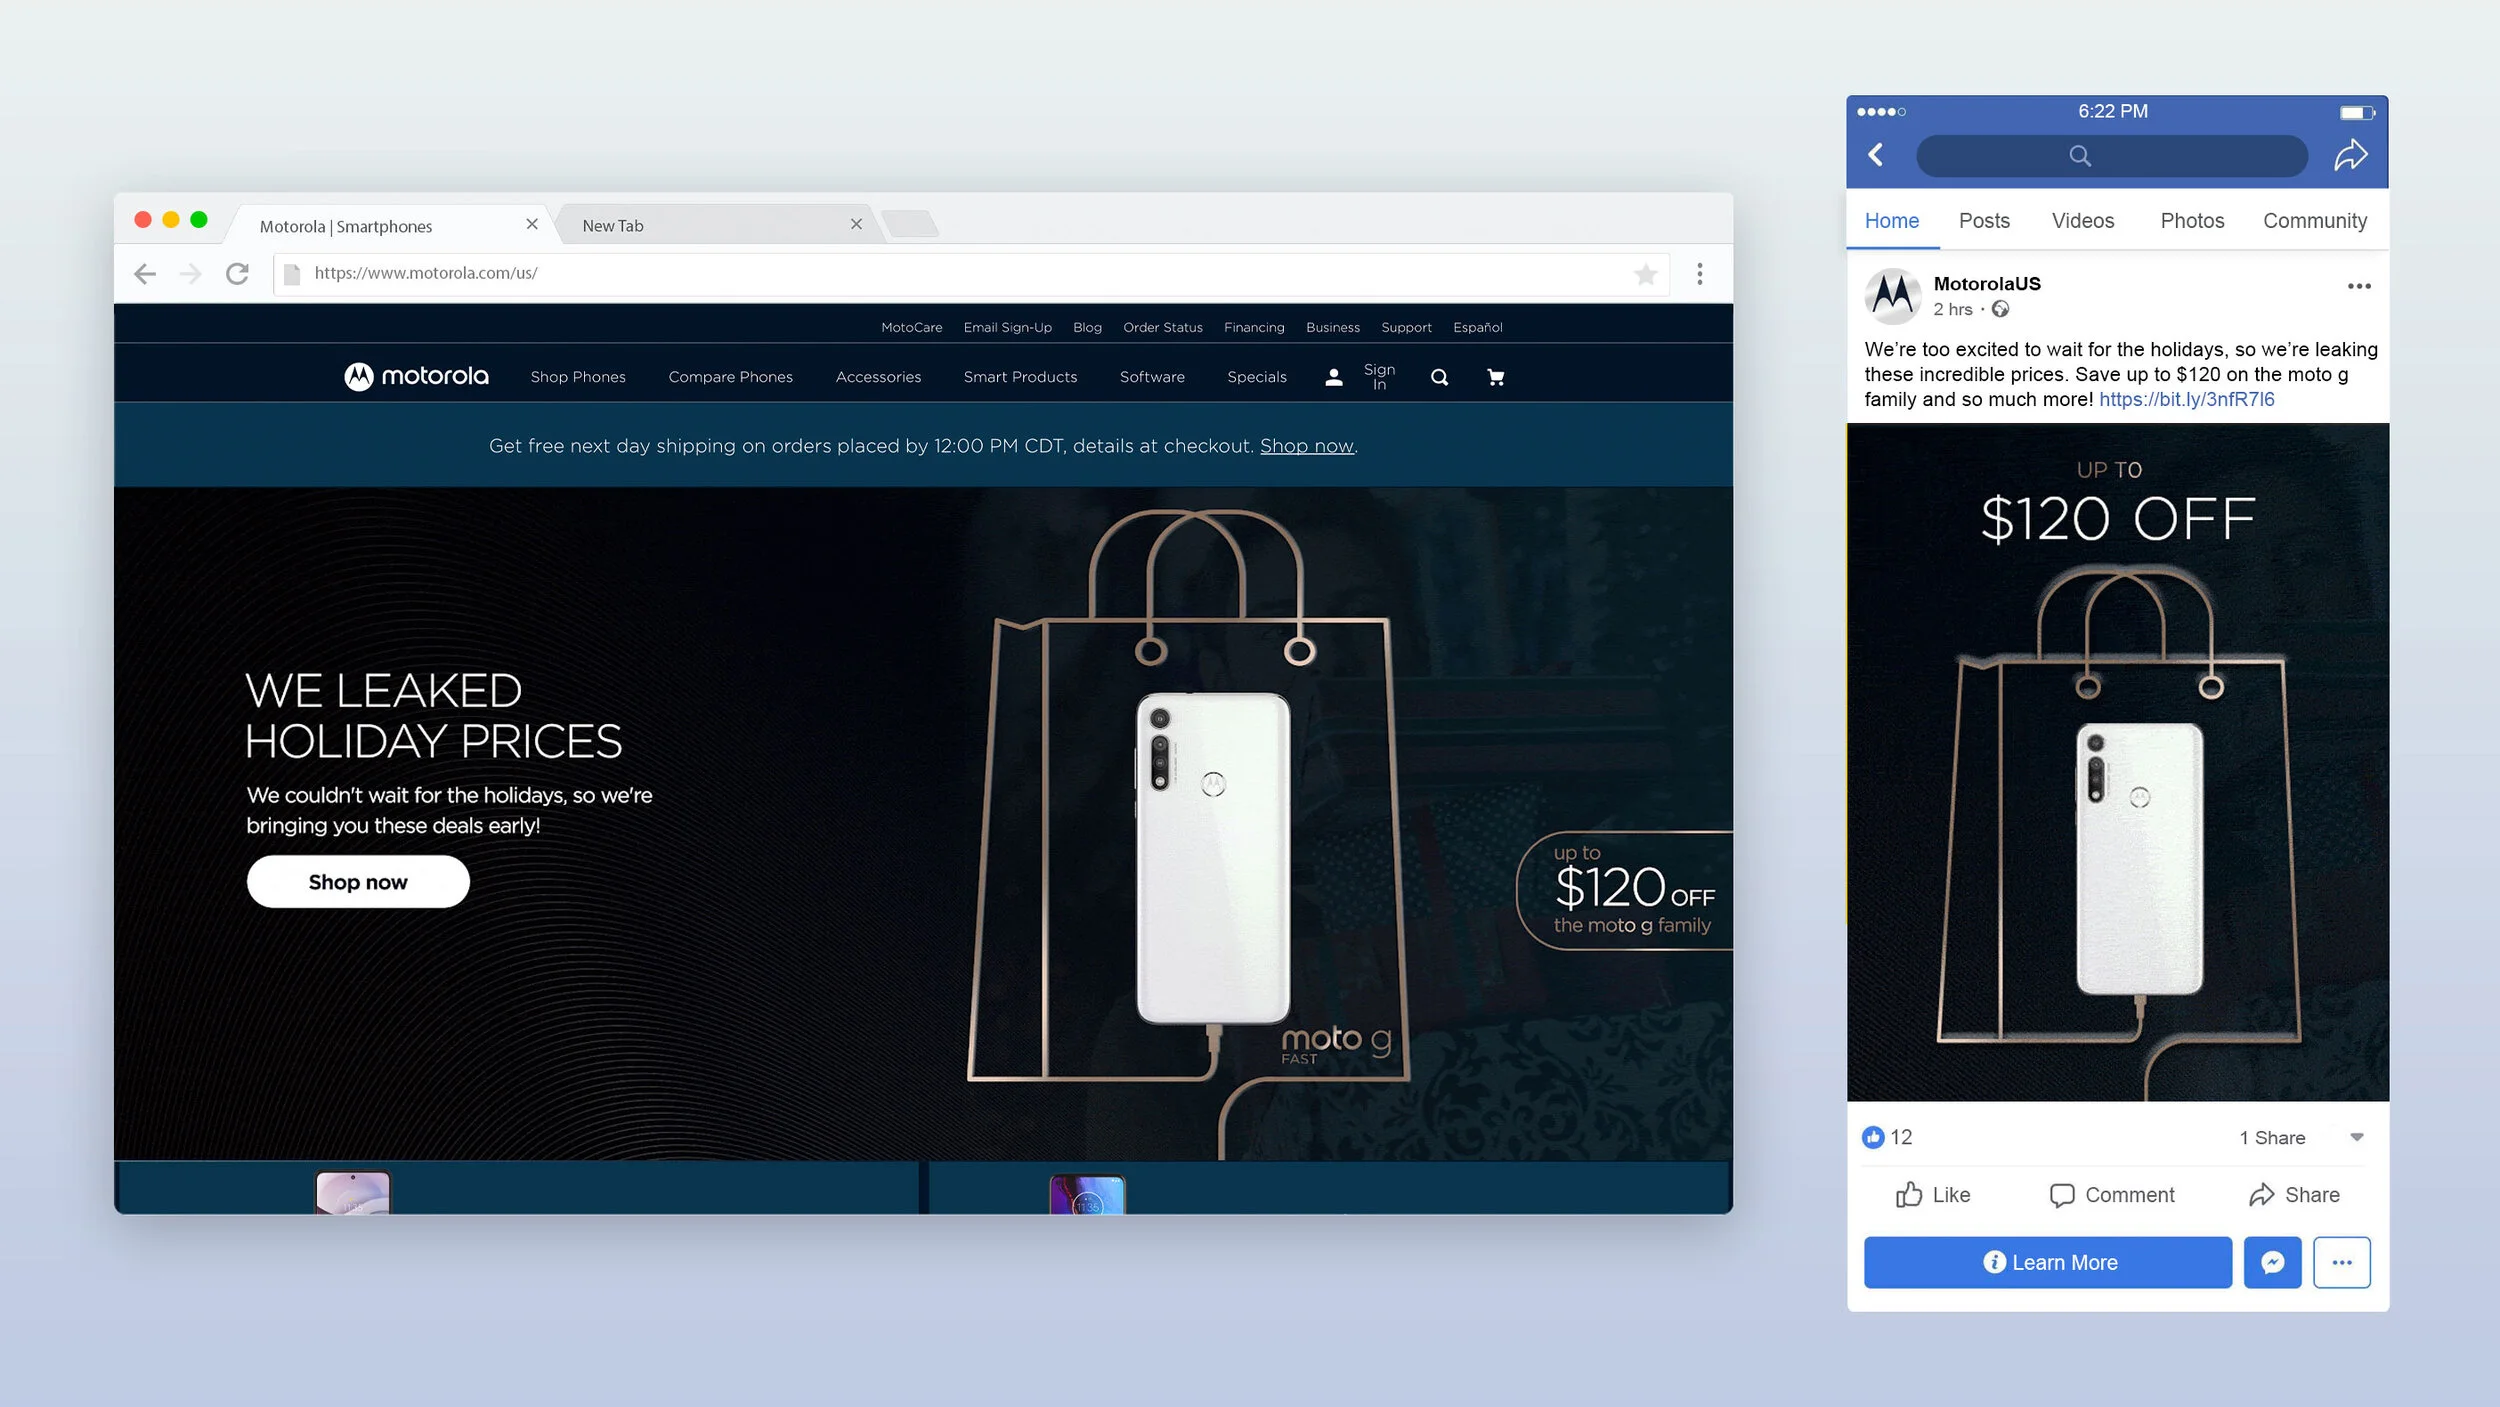Switch to Facebook Posts tab
This screenshot has height=1407, width=2500.
point(1984,221)
